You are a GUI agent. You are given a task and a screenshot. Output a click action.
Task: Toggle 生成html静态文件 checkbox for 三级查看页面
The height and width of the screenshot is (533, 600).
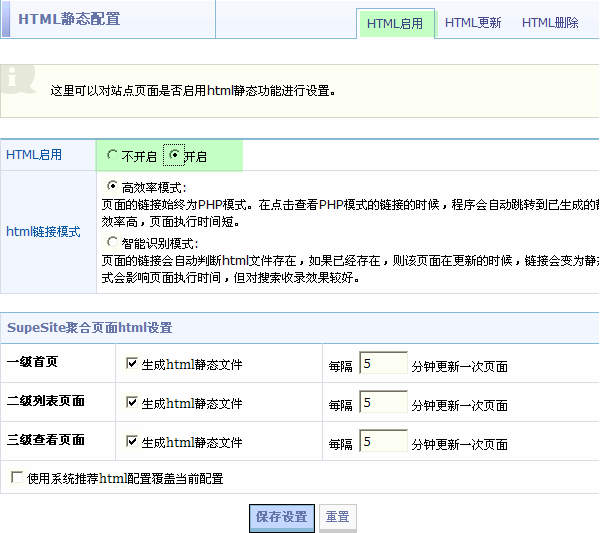132,441
